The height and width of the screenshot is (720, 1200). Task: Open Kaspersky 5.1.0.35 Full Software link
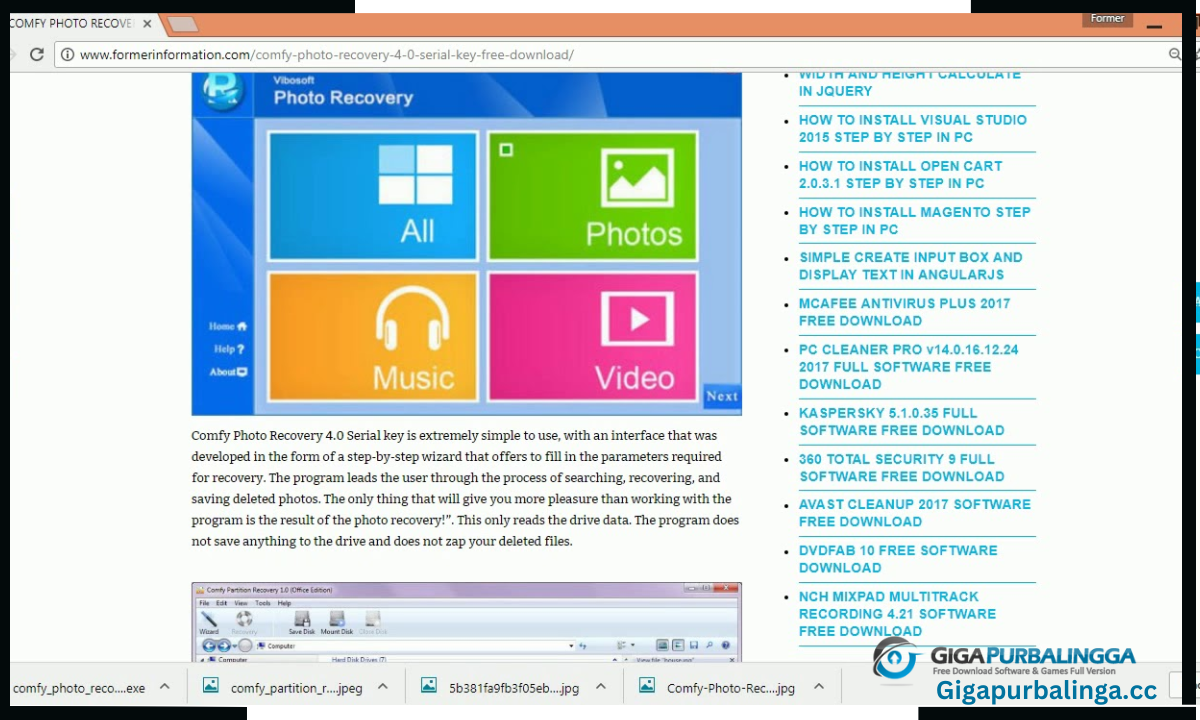(x=901, y=421)
